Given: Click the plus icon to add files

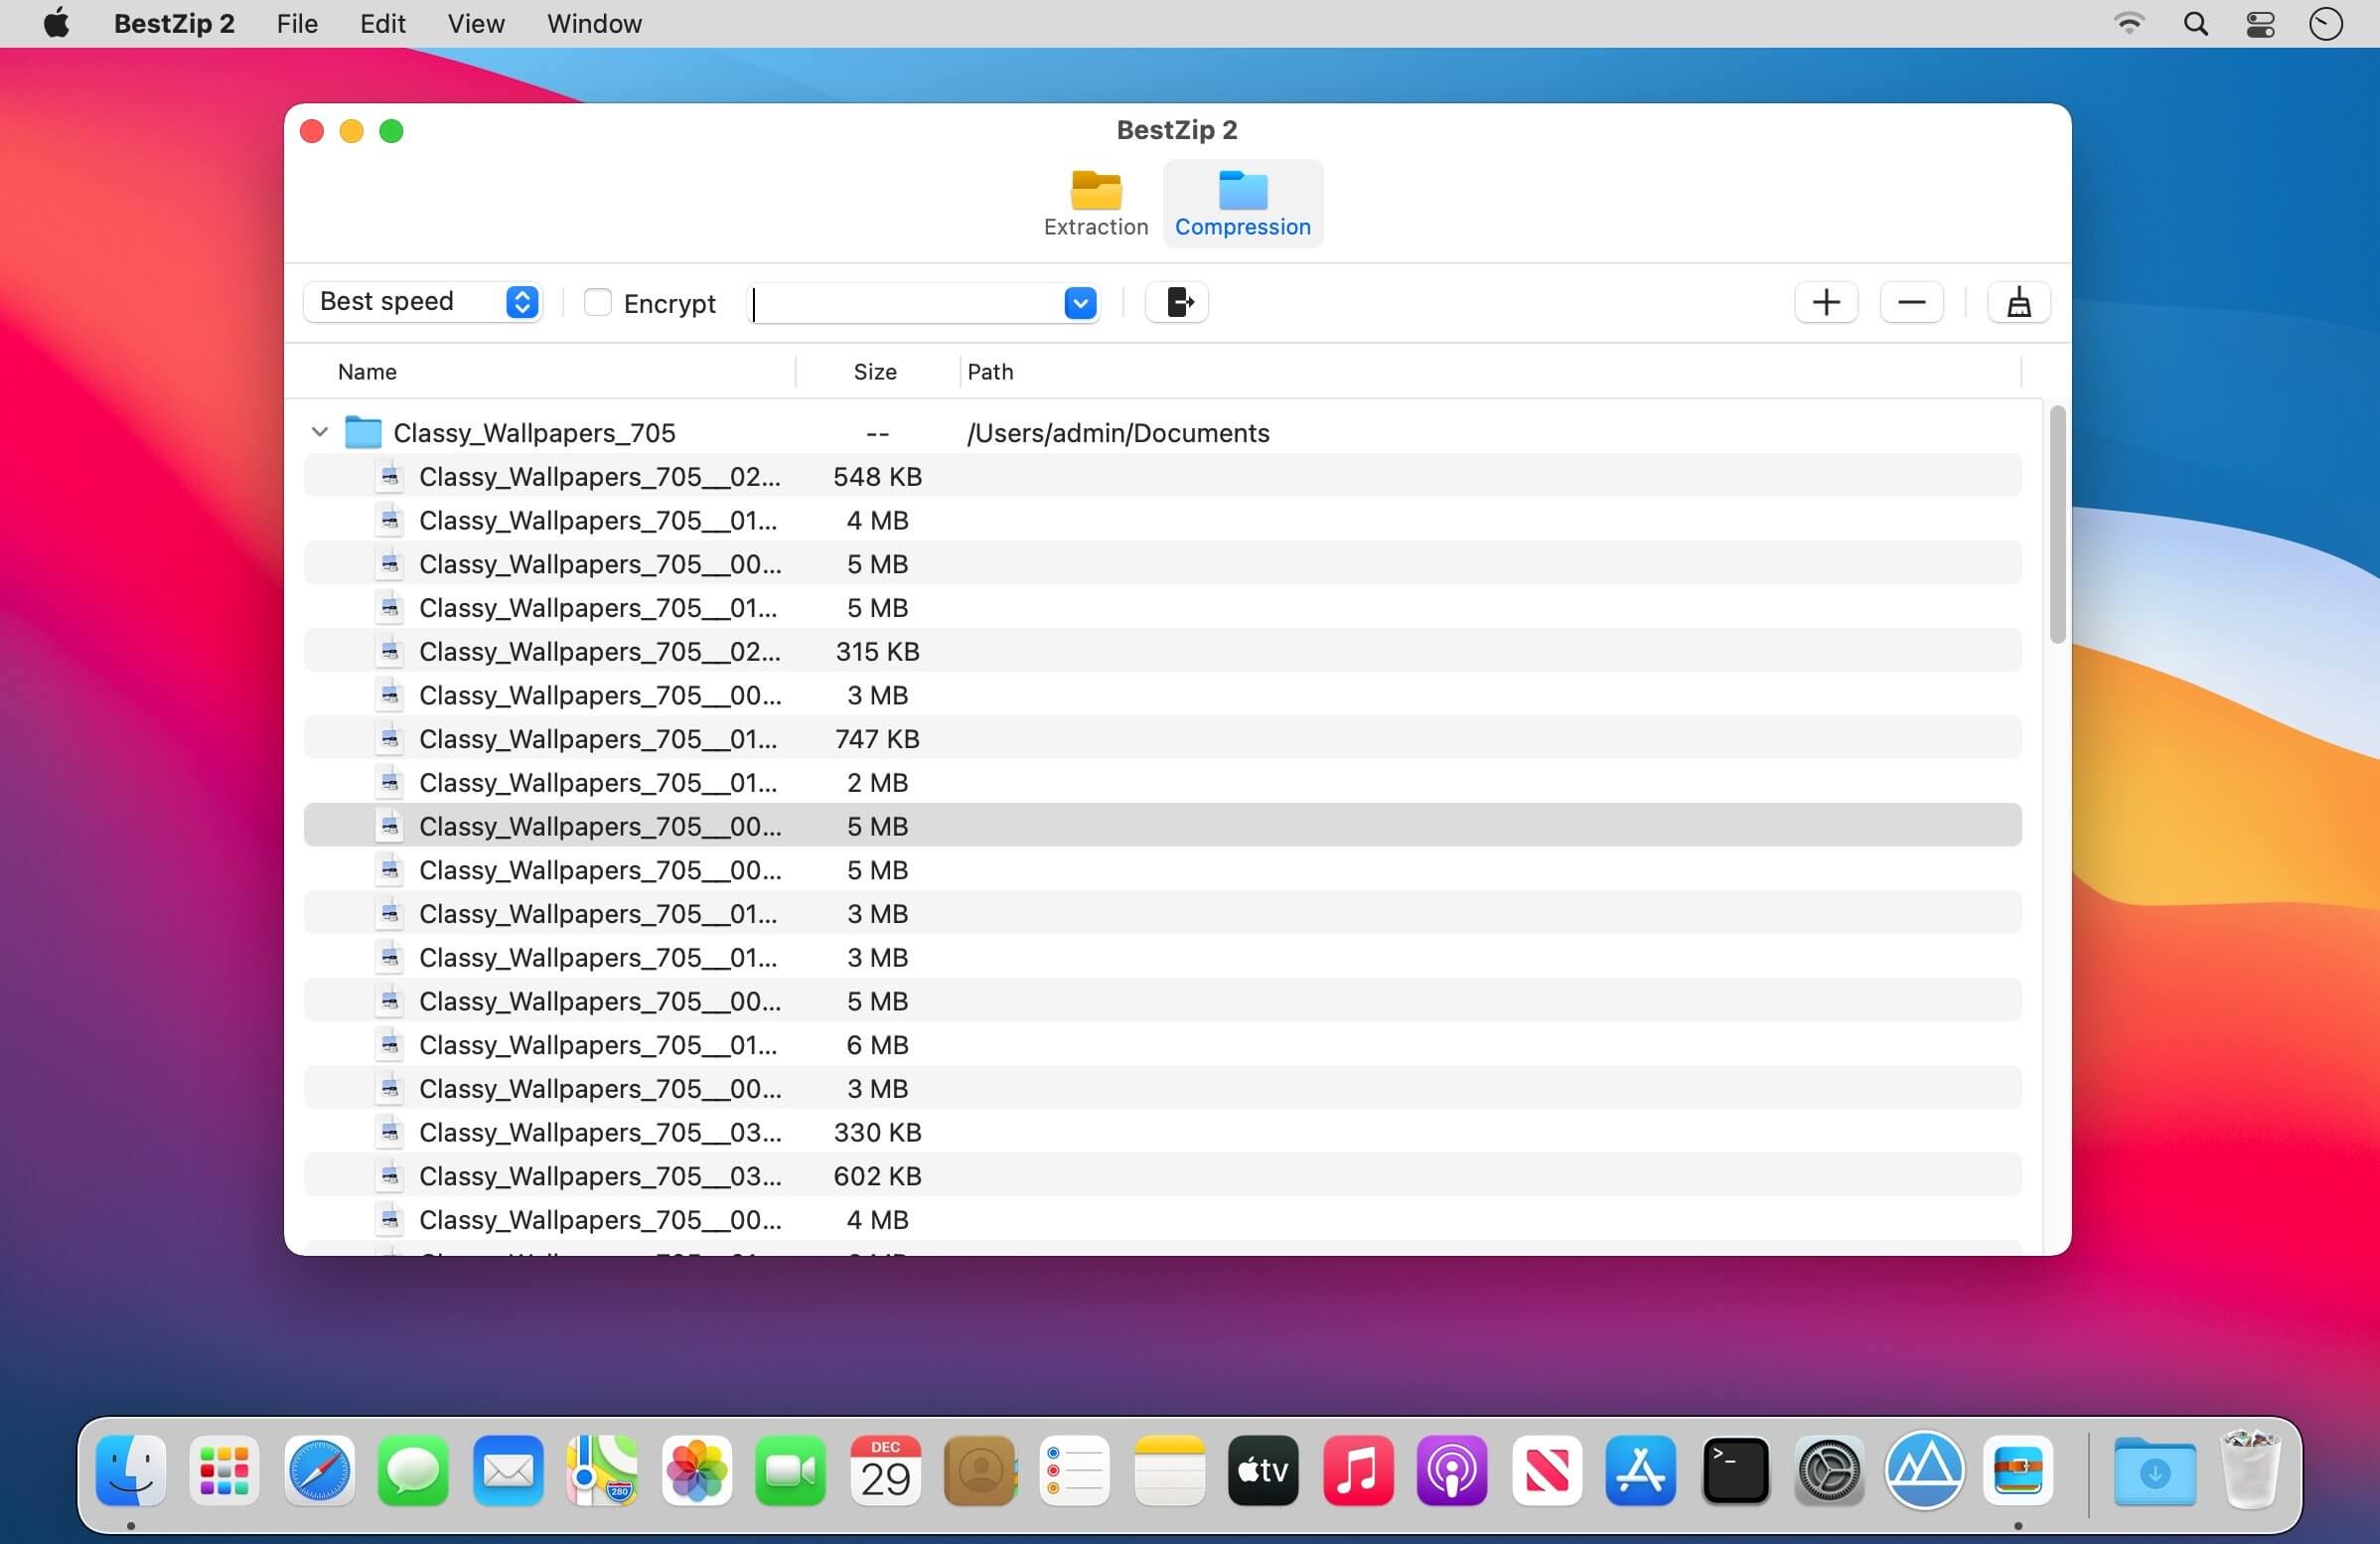Looking at the screenshot, I should coord(1826,302).
